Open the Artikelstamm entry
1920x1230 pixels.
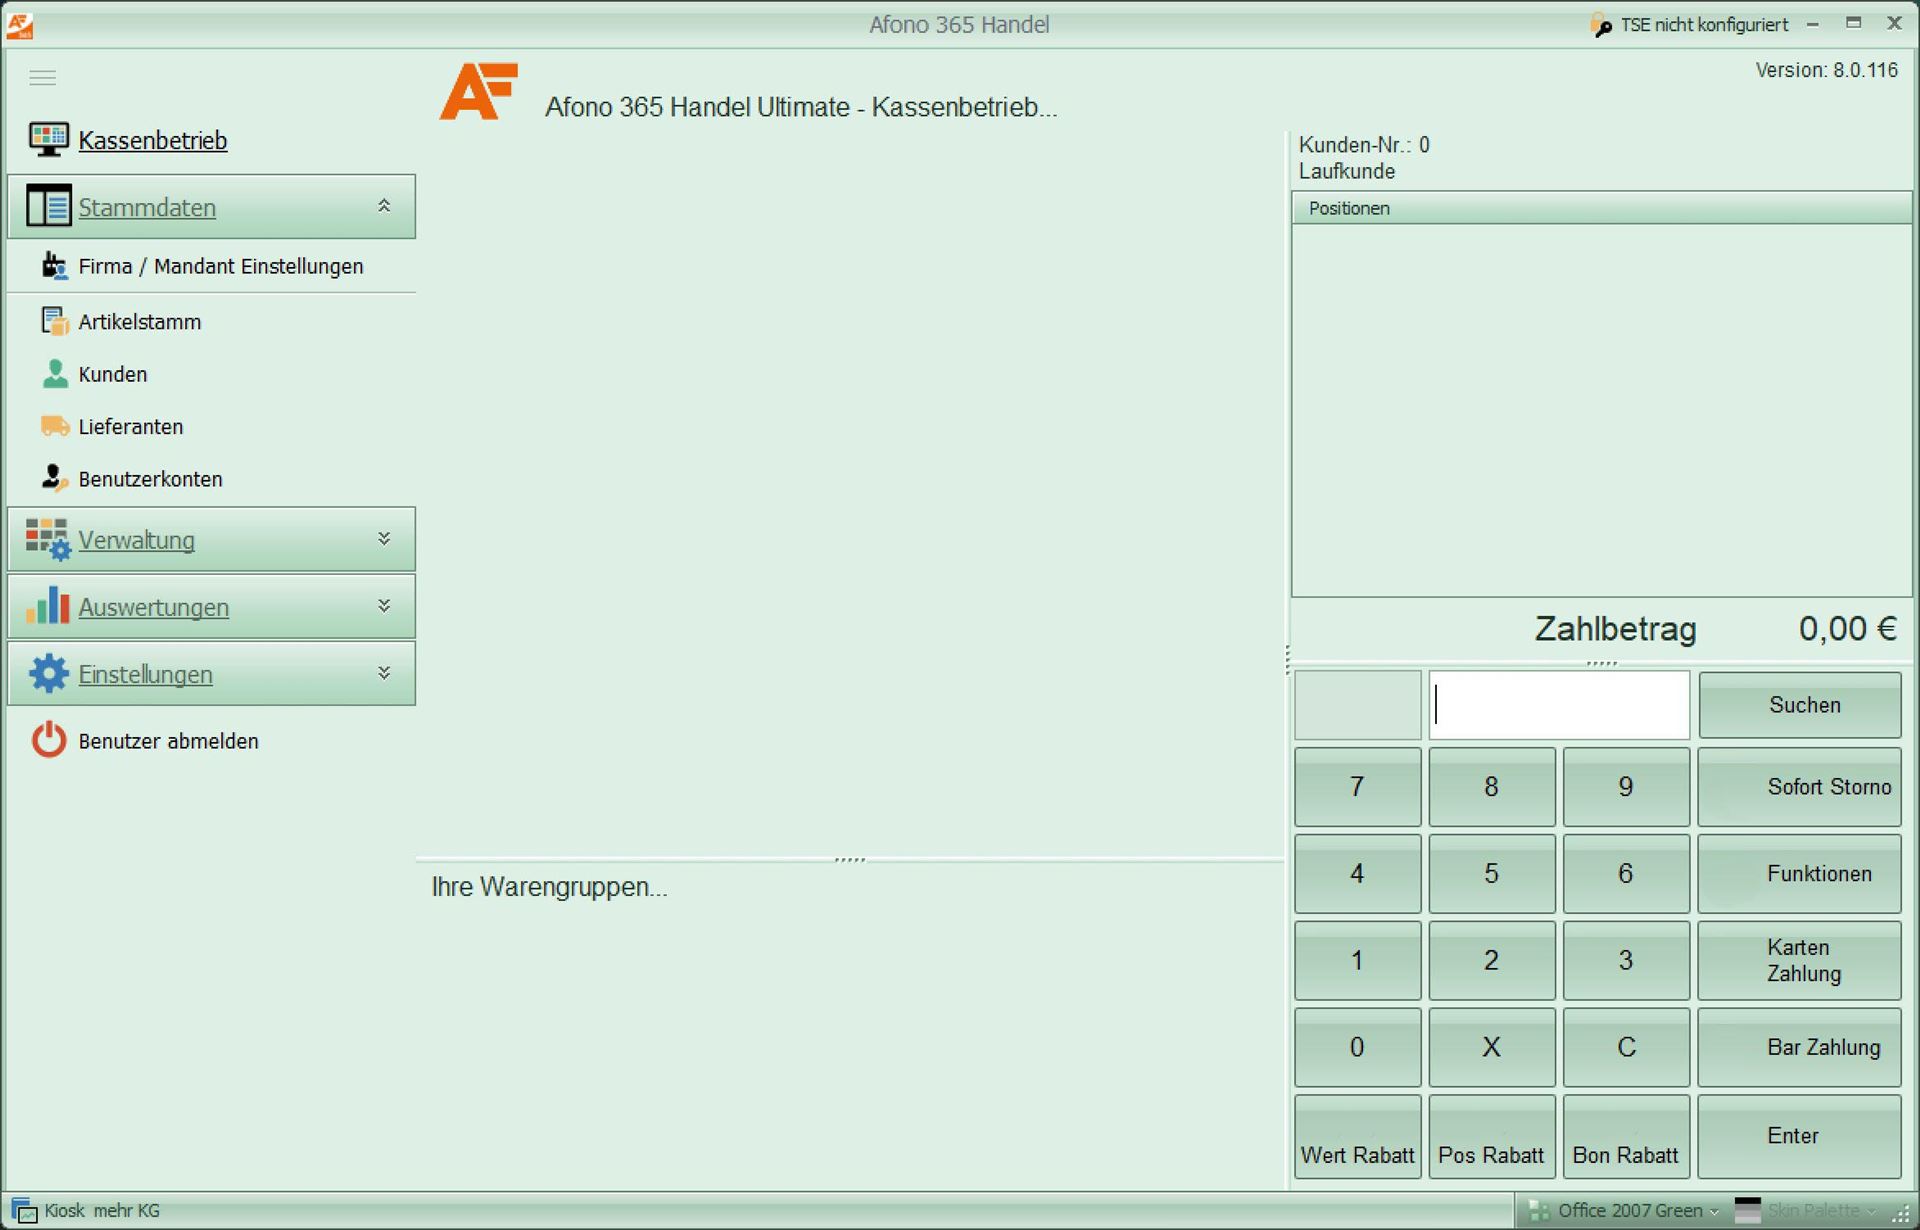coord(140,322)
